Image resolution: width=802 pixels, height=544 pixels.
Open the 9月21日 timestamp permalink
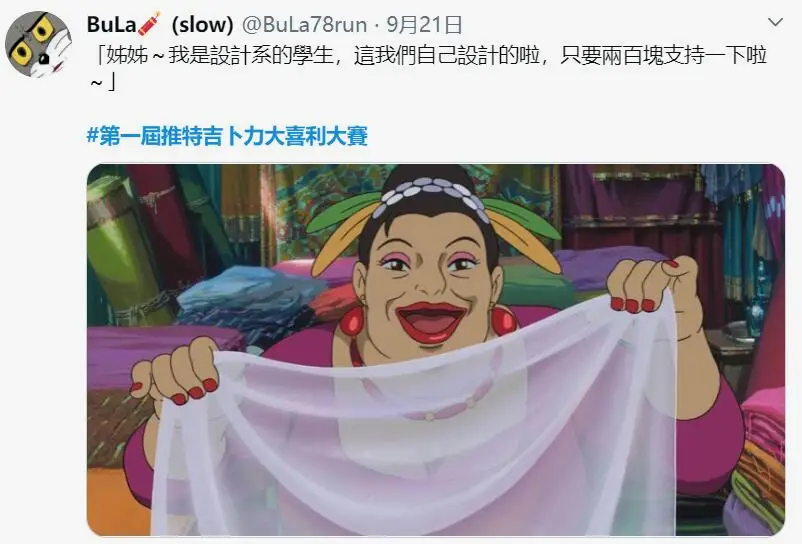click(424, 25)
